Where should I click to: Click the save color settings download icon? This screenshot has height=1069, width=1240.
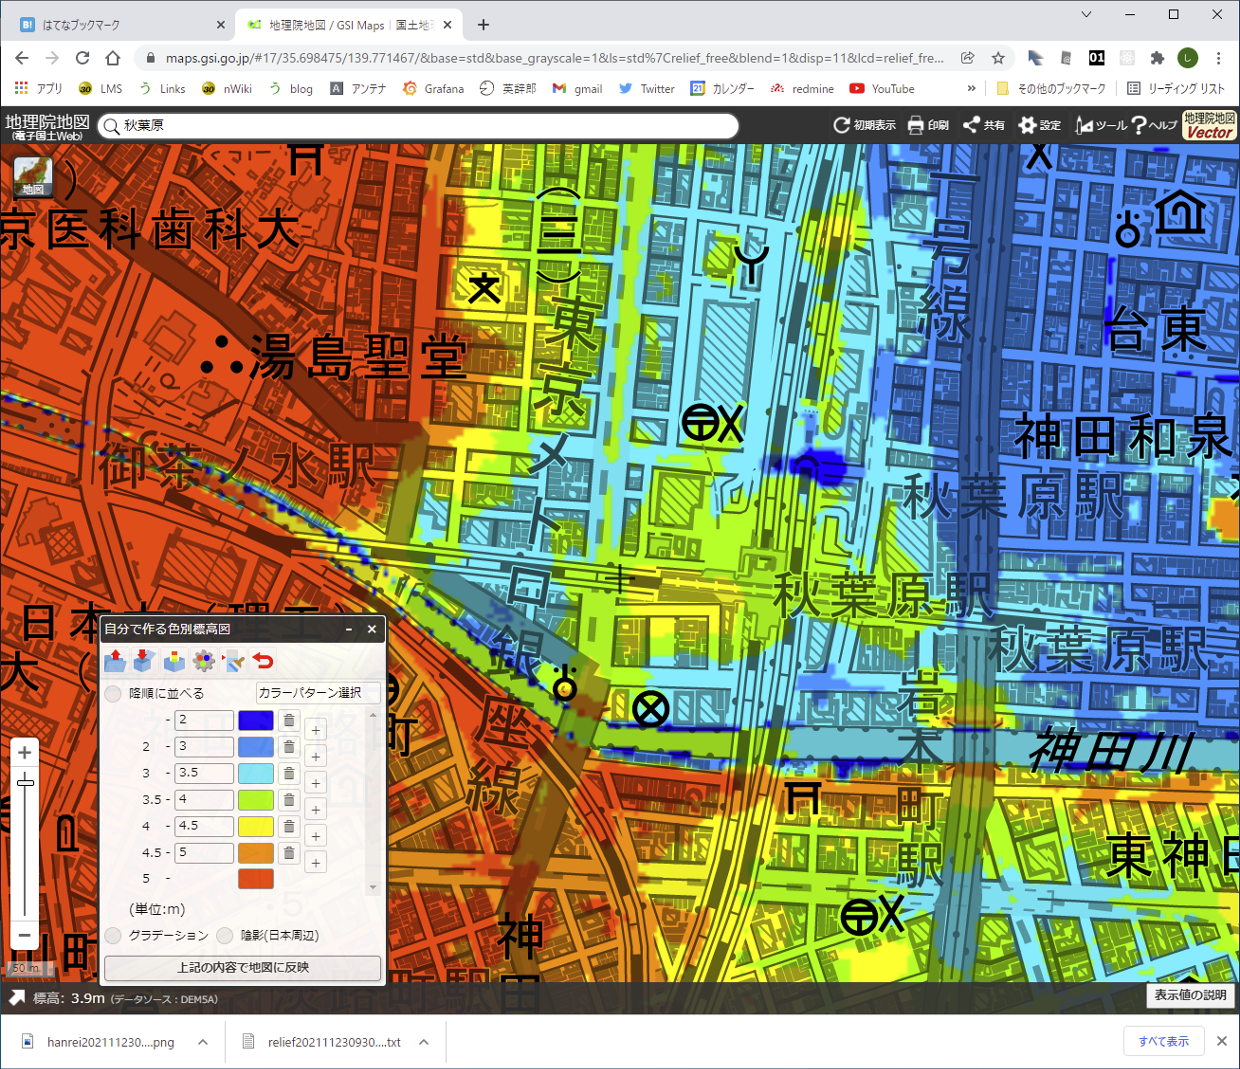click(144, 661)
